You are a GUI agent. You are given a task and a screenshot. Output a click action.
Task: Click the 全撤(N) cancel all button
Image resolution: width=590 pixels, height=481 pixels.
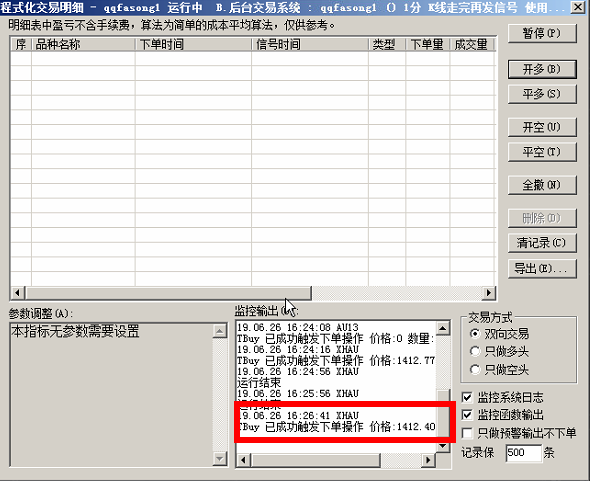click(542, 185)
